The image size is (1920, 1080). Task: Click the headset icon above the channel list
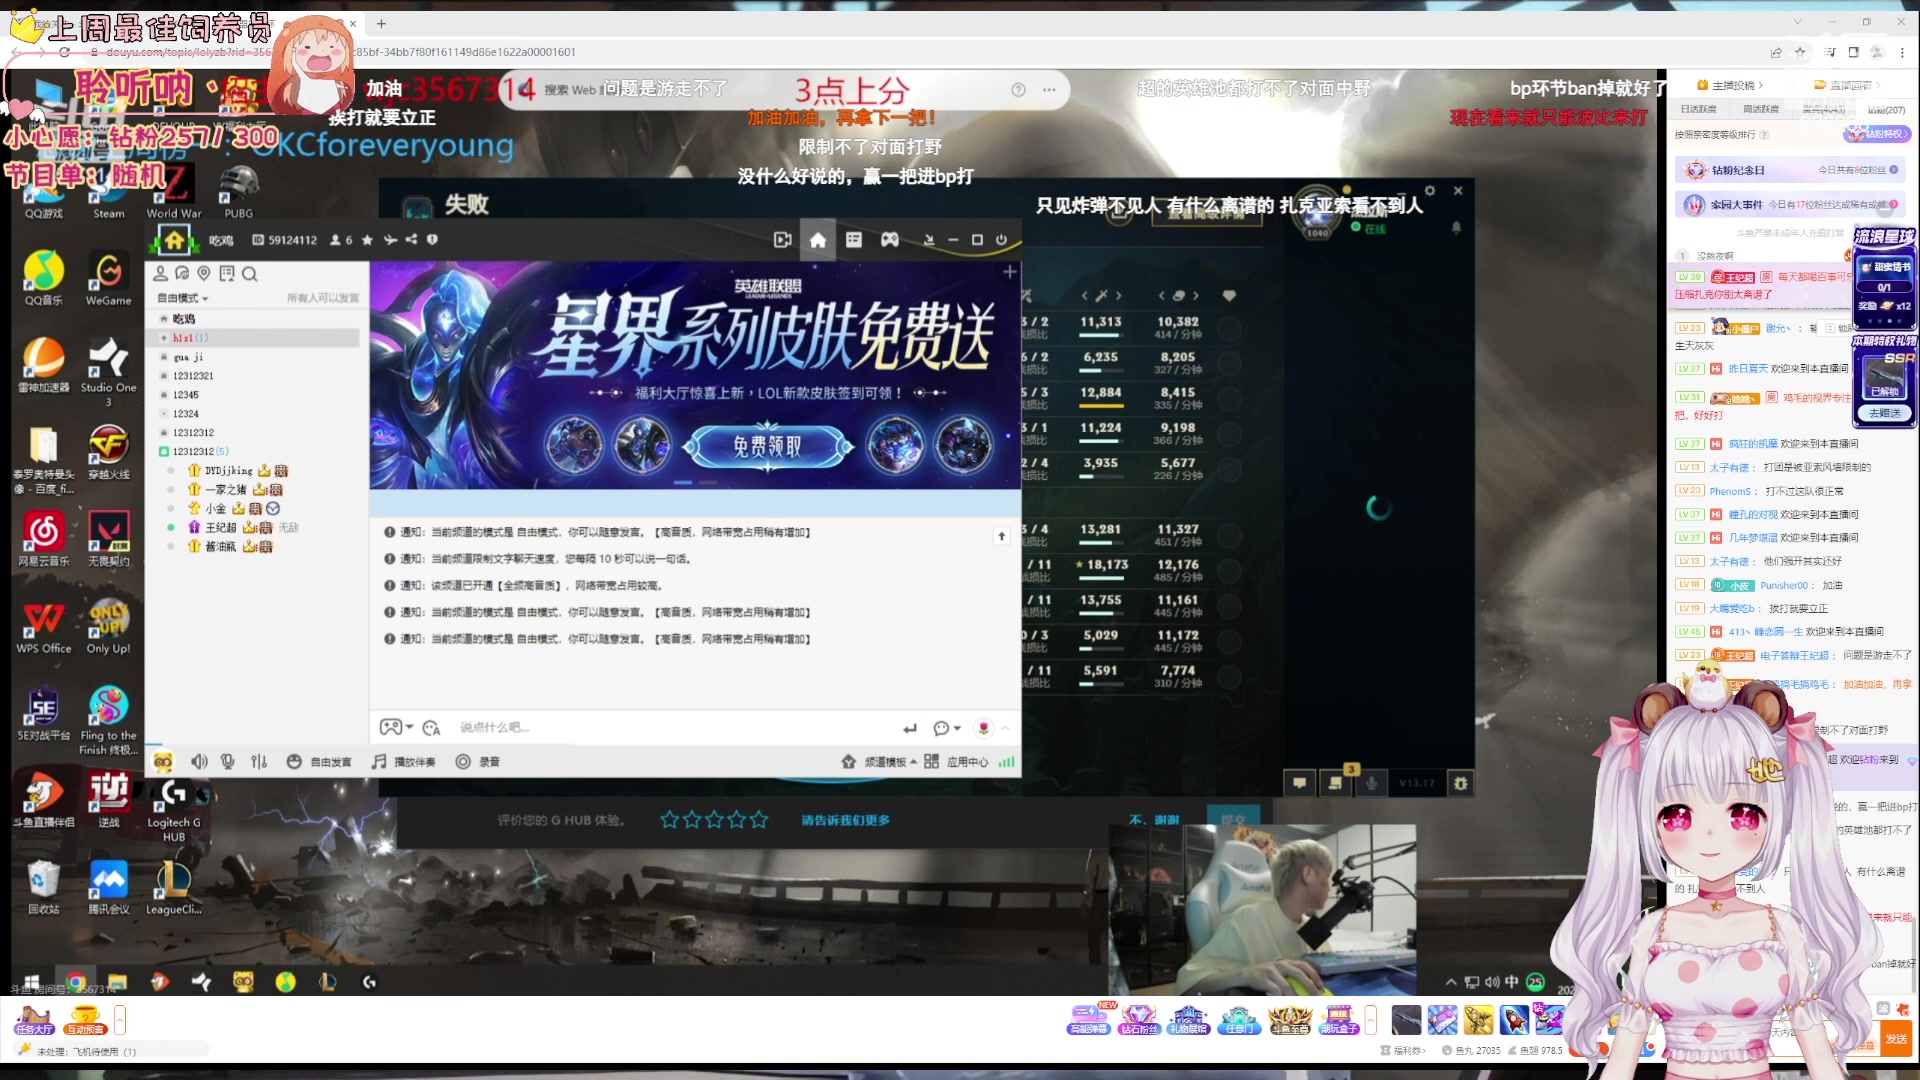point(182,273)
